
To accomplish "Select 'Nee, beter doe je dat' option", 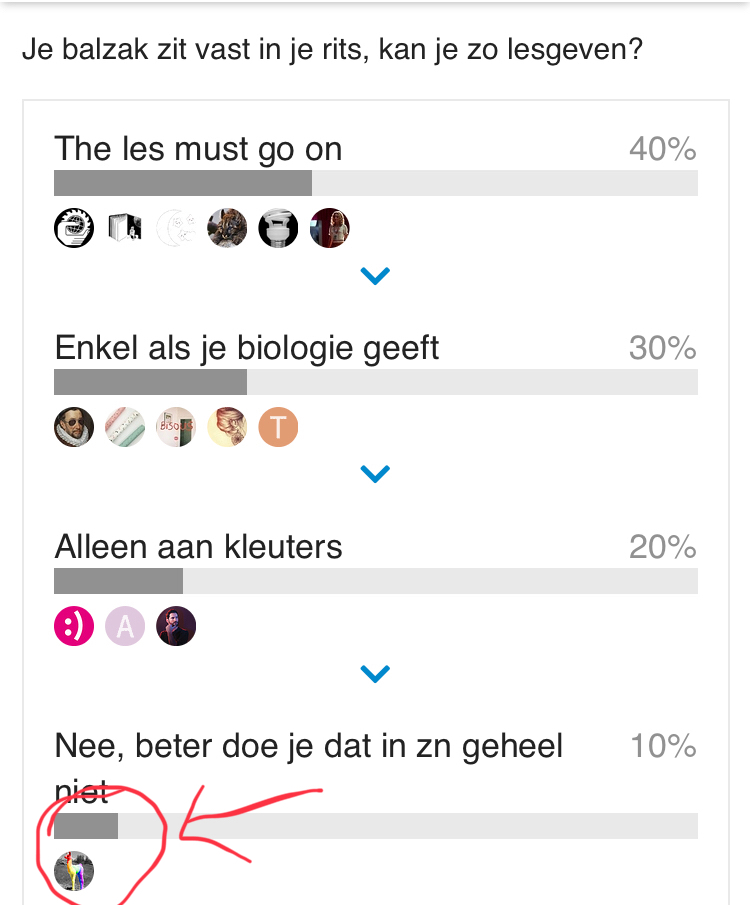I will 308,746.
